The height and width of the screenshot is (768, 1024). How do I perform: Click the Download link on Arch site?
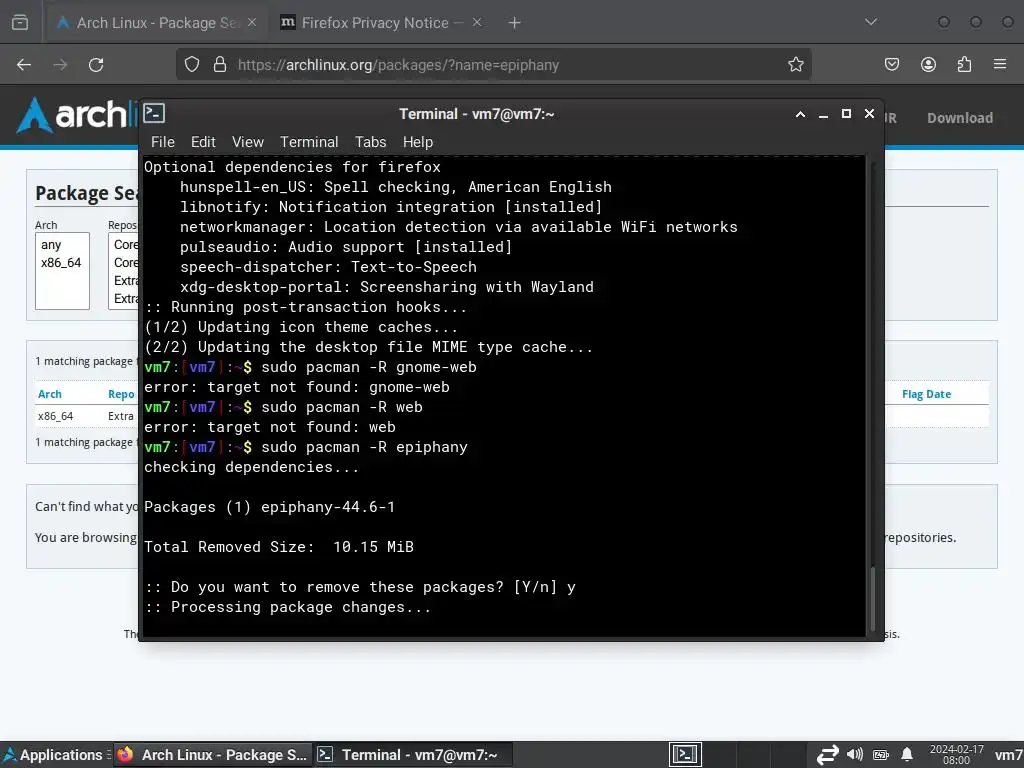960,118
